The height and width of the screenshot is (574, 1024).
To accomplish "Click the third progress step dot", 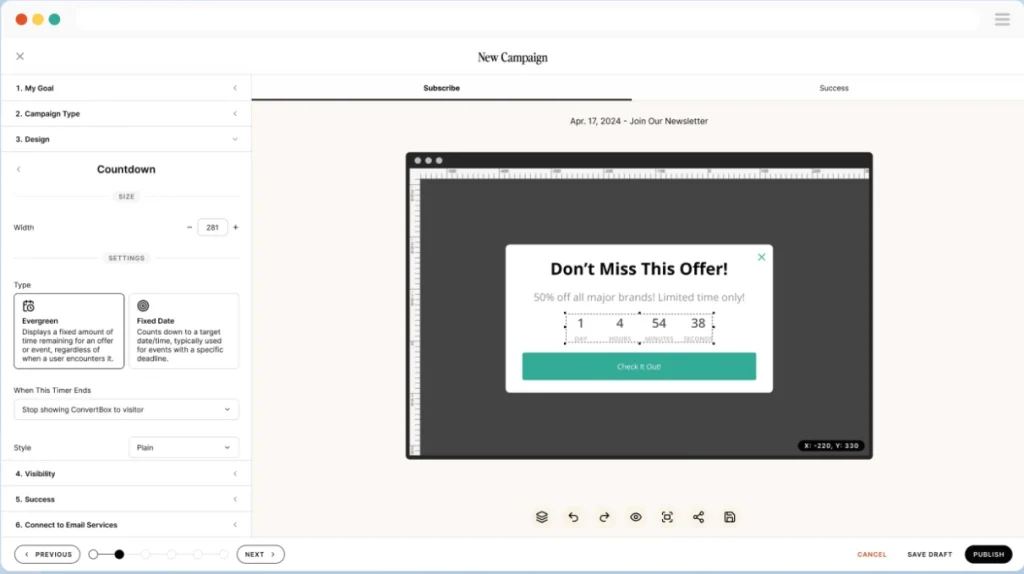I will (145, 554).
